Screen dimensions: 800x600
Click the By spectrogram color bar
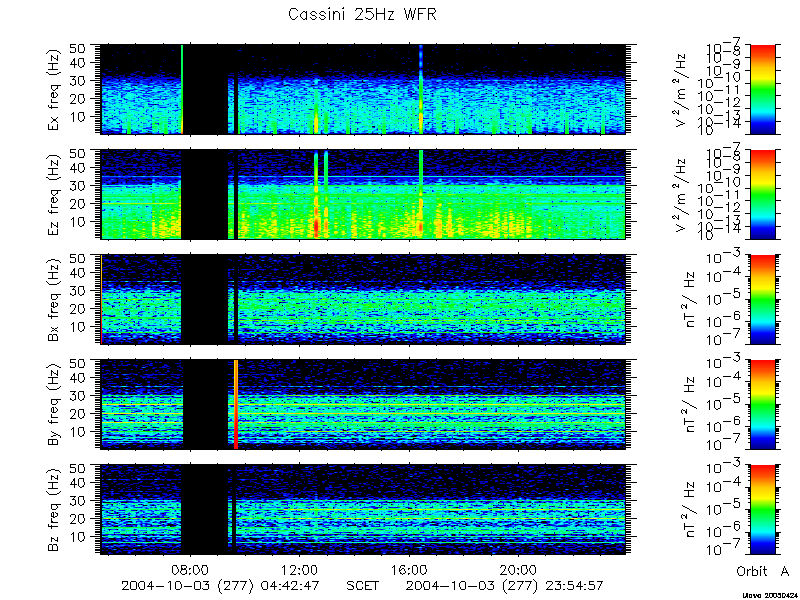pos(762,404)
